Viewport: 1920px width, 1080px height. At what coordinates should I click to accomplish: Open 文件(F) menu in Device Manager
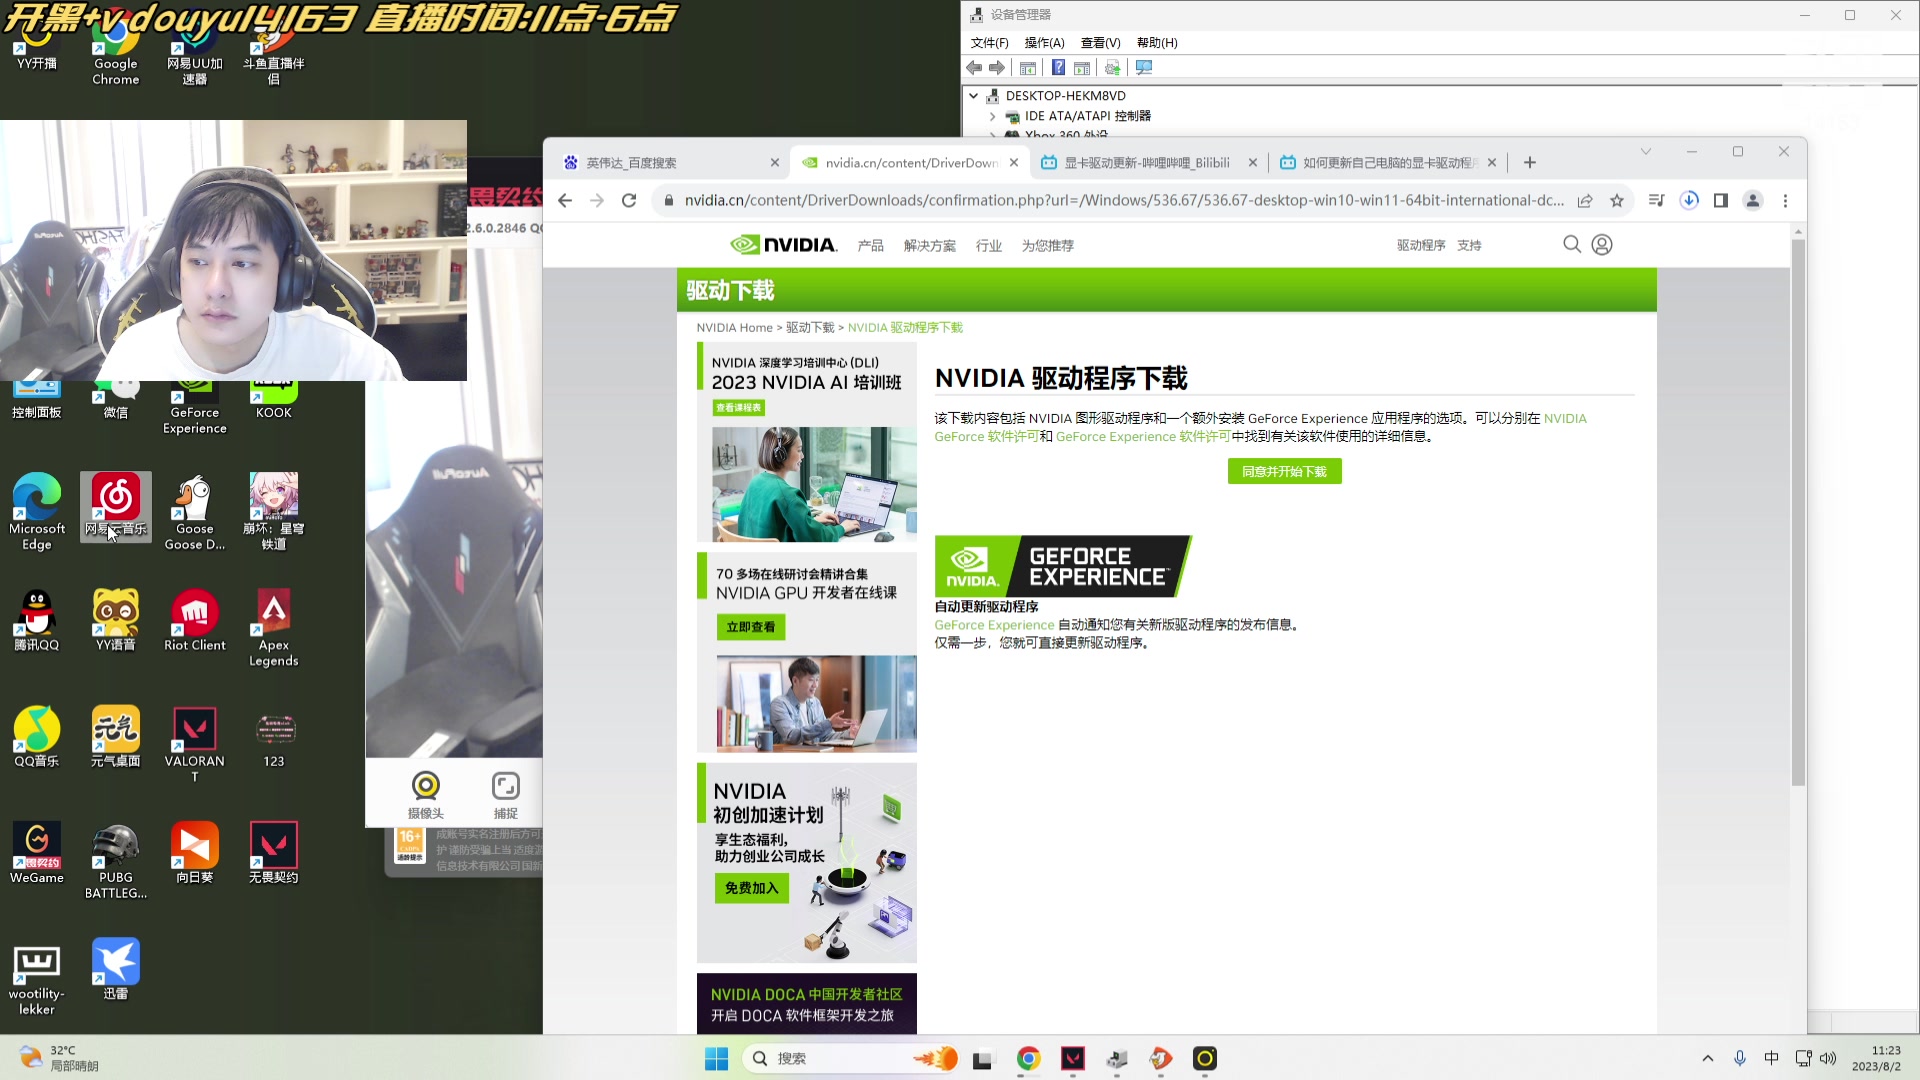[989, 43]
